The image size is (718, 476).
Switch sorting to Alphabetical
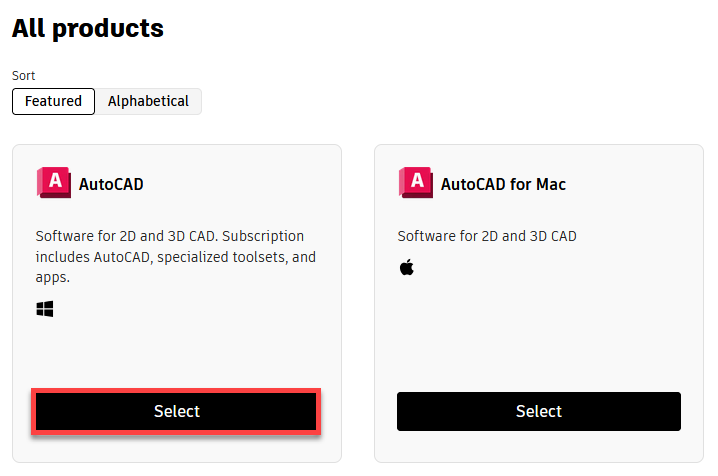tap(148, 101)
